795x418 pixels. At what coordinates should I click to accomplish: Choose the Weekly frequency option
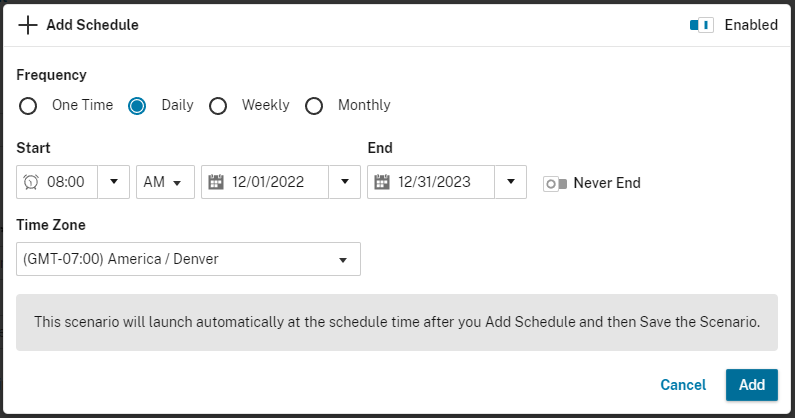[x=218, y=106]
